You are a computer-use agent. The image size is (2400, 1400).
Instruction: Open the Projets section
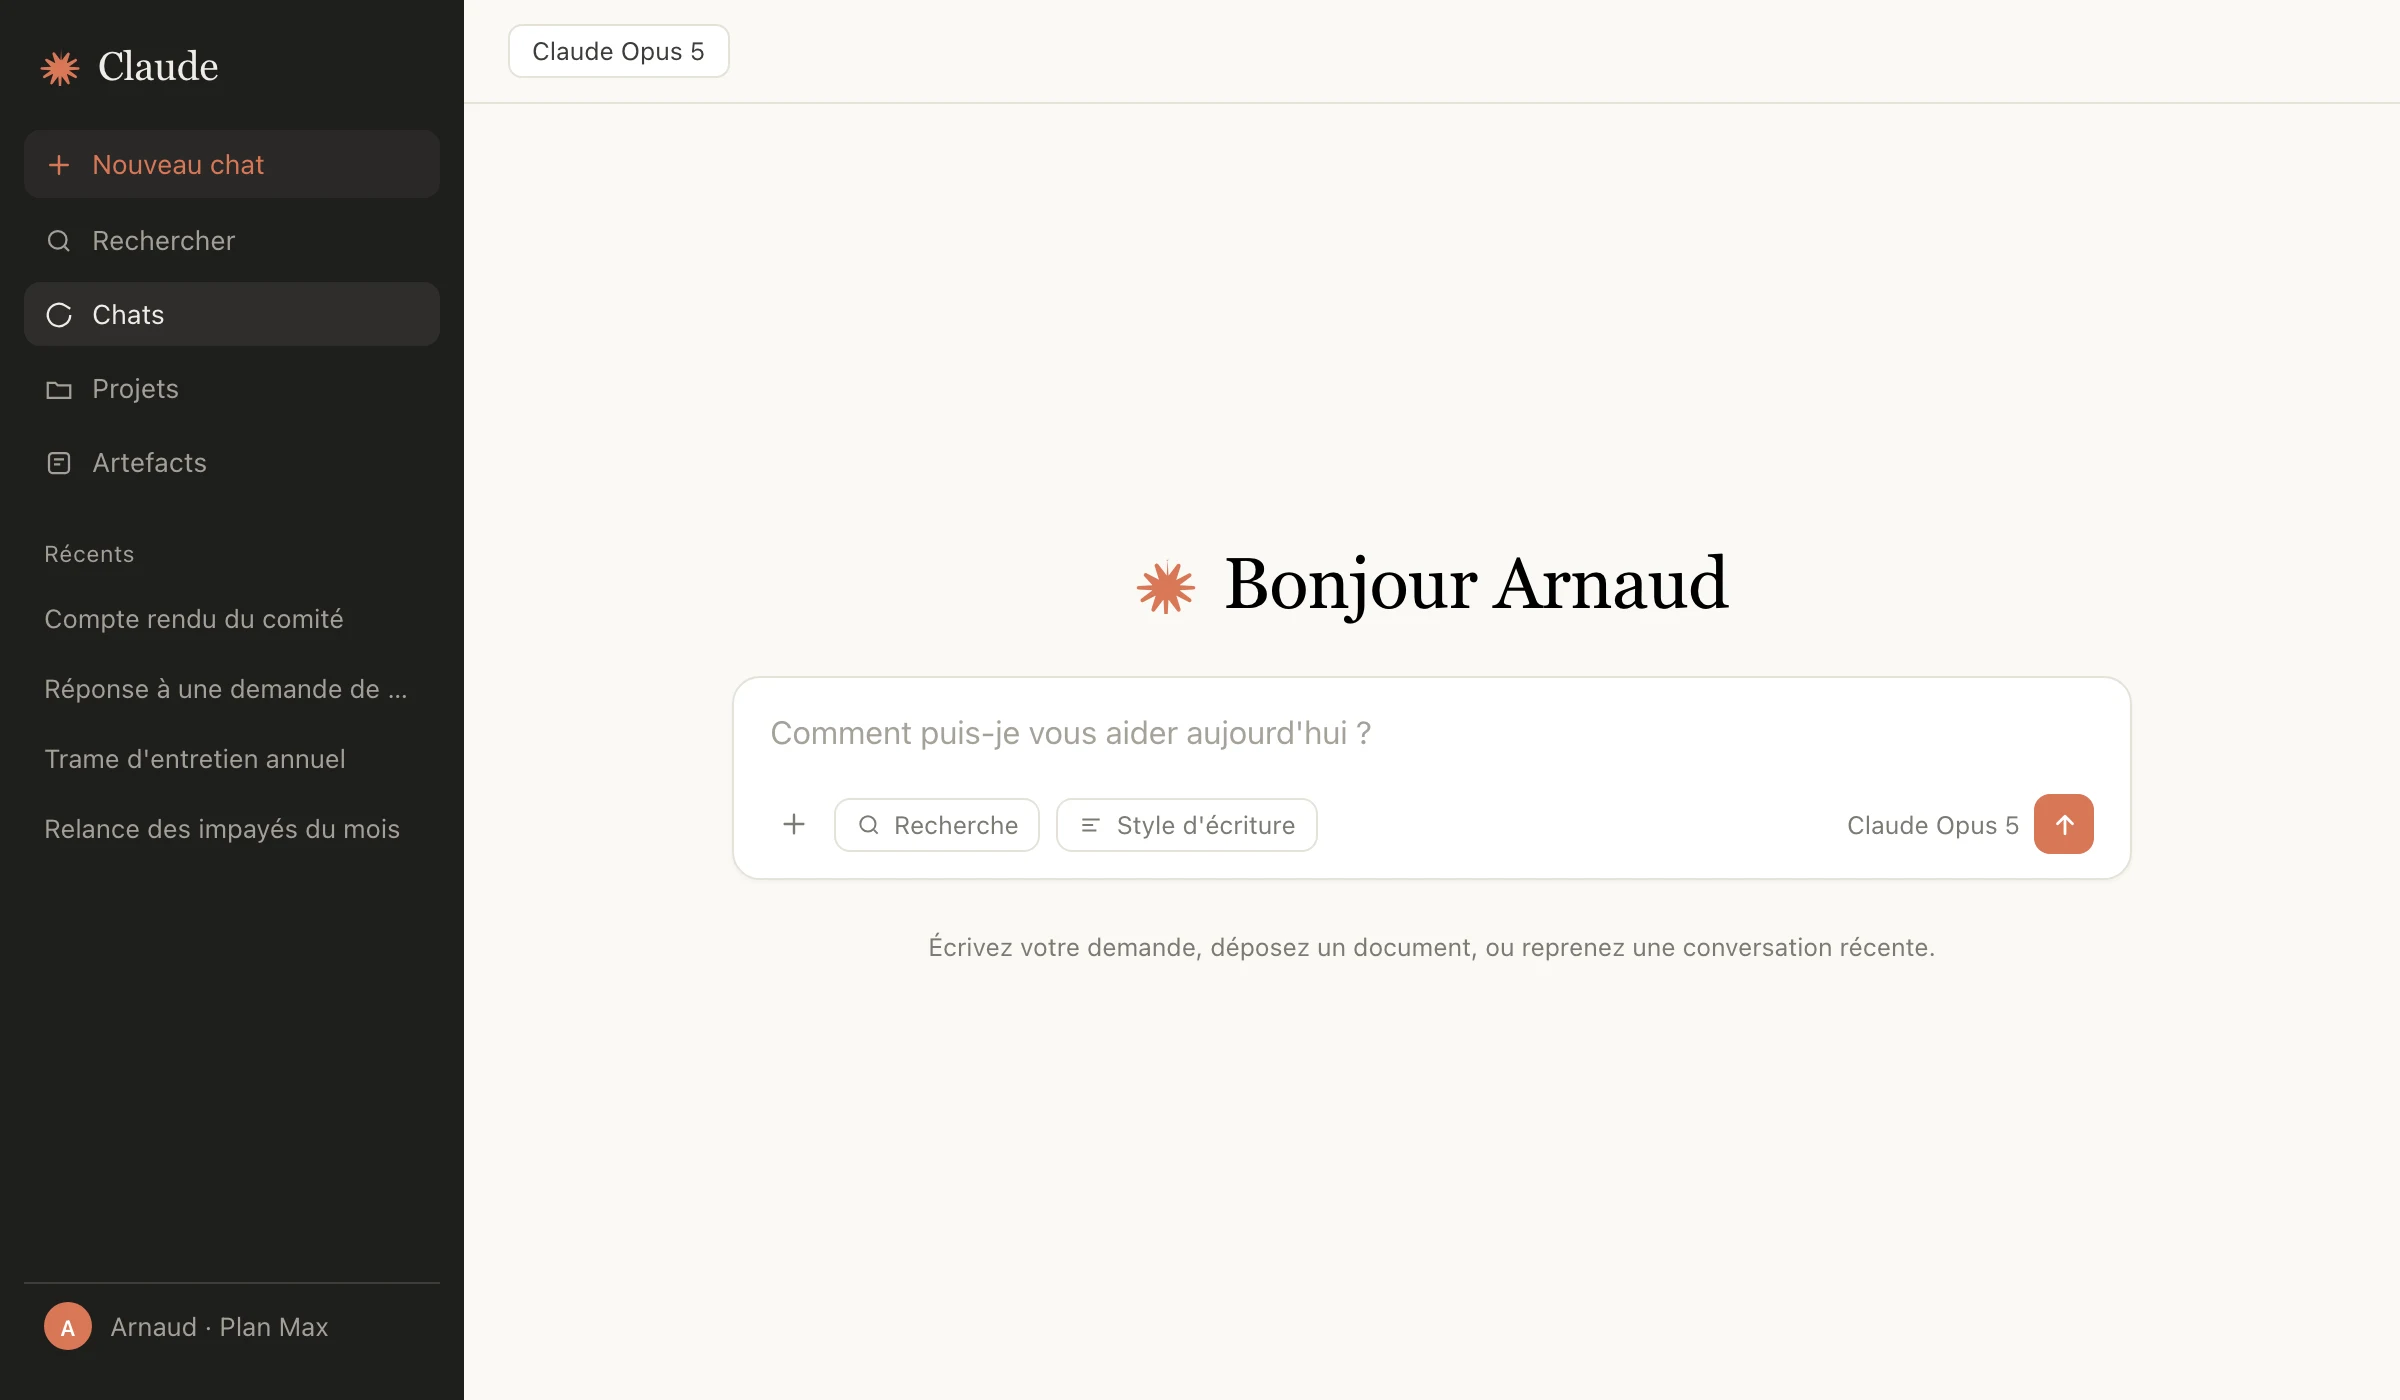tap(232, 389)
